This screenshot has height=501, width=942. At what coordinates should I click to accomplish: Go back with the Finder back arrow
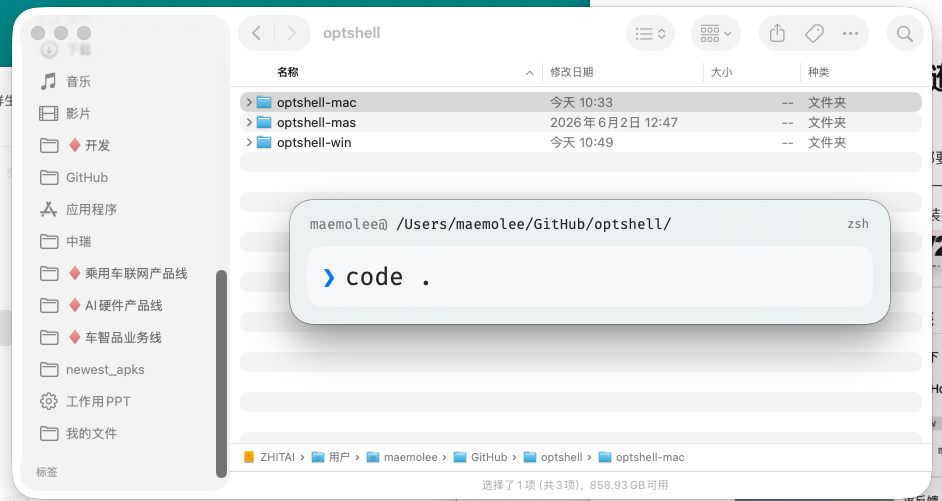pos(257,33)
